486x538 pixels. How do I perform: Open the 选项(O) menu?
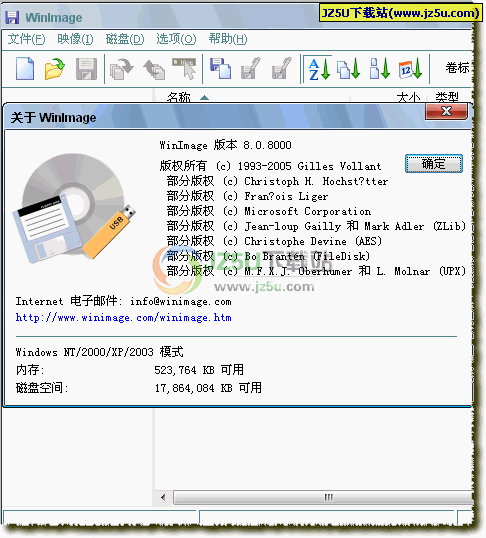(x=176, y=39)
